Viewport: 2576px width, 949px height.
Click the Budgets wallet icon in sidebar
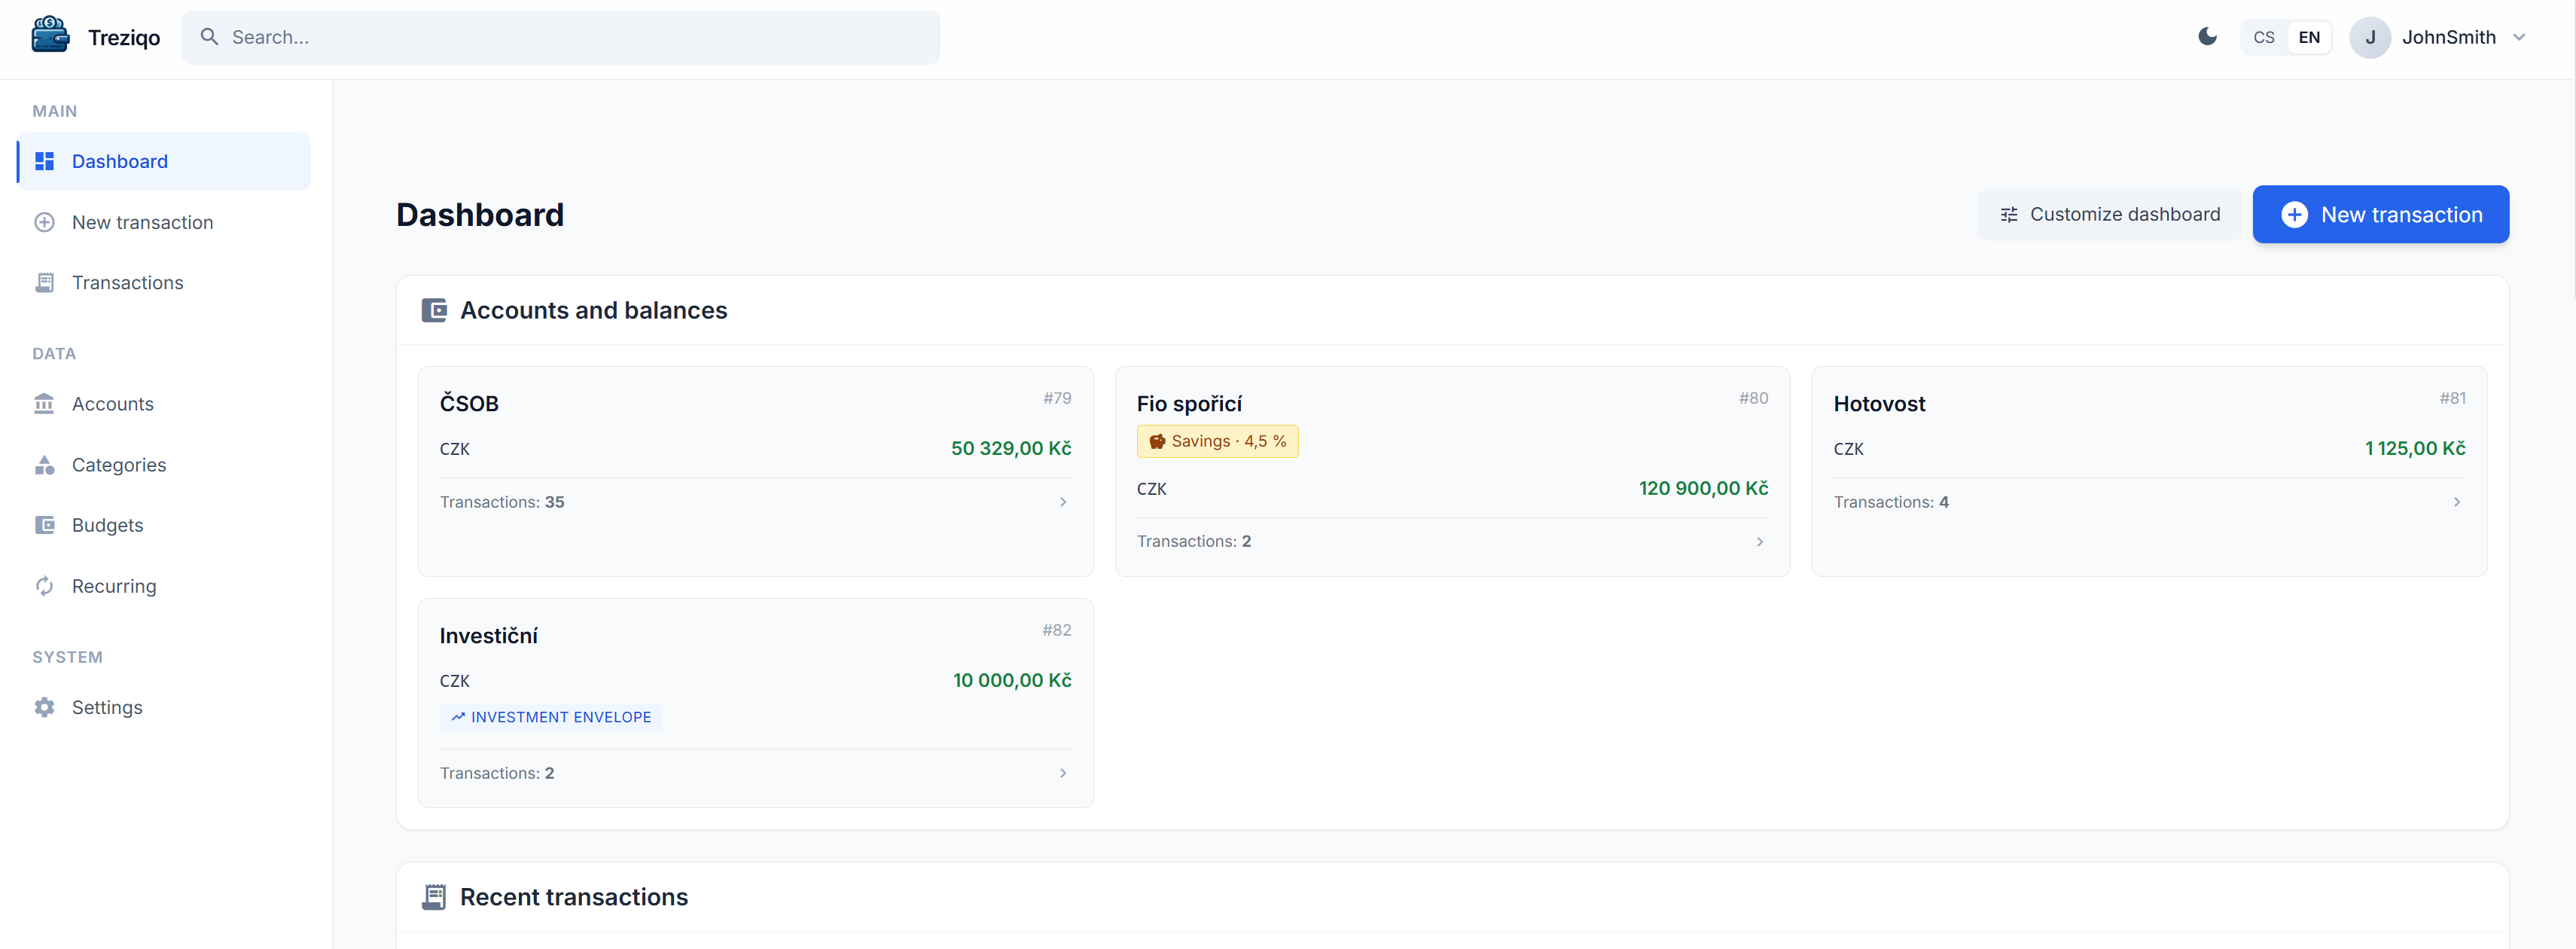tap(45, 525)
